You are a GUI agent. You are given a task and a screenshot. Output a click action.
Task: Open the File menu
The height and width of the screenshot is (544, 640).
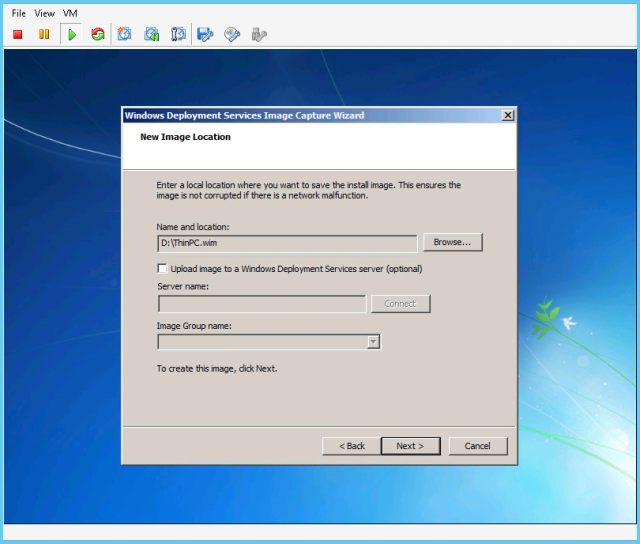19,13
